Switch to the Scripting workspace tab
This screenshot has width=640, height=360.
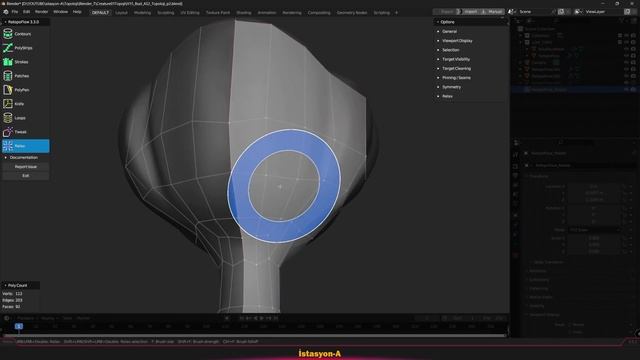coord(382,13)
